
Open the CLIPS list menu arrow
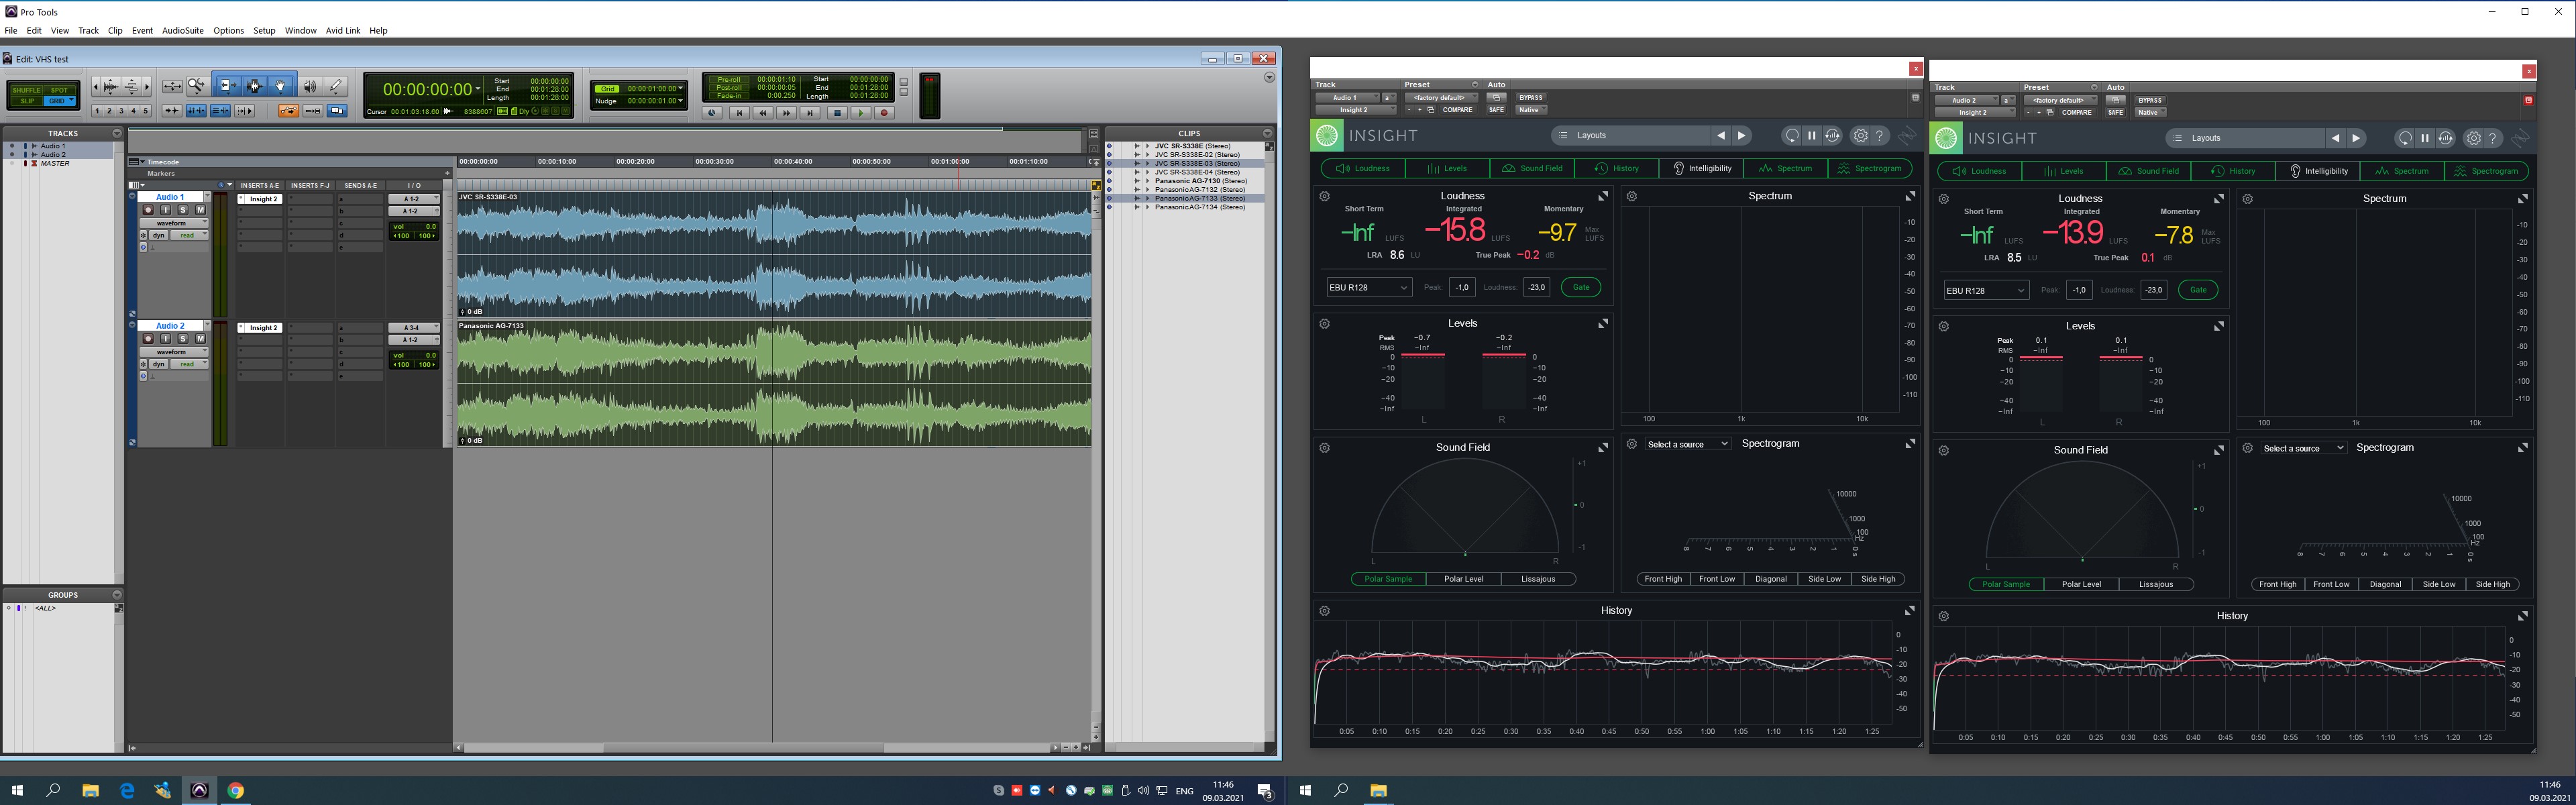click(1267, 133)
